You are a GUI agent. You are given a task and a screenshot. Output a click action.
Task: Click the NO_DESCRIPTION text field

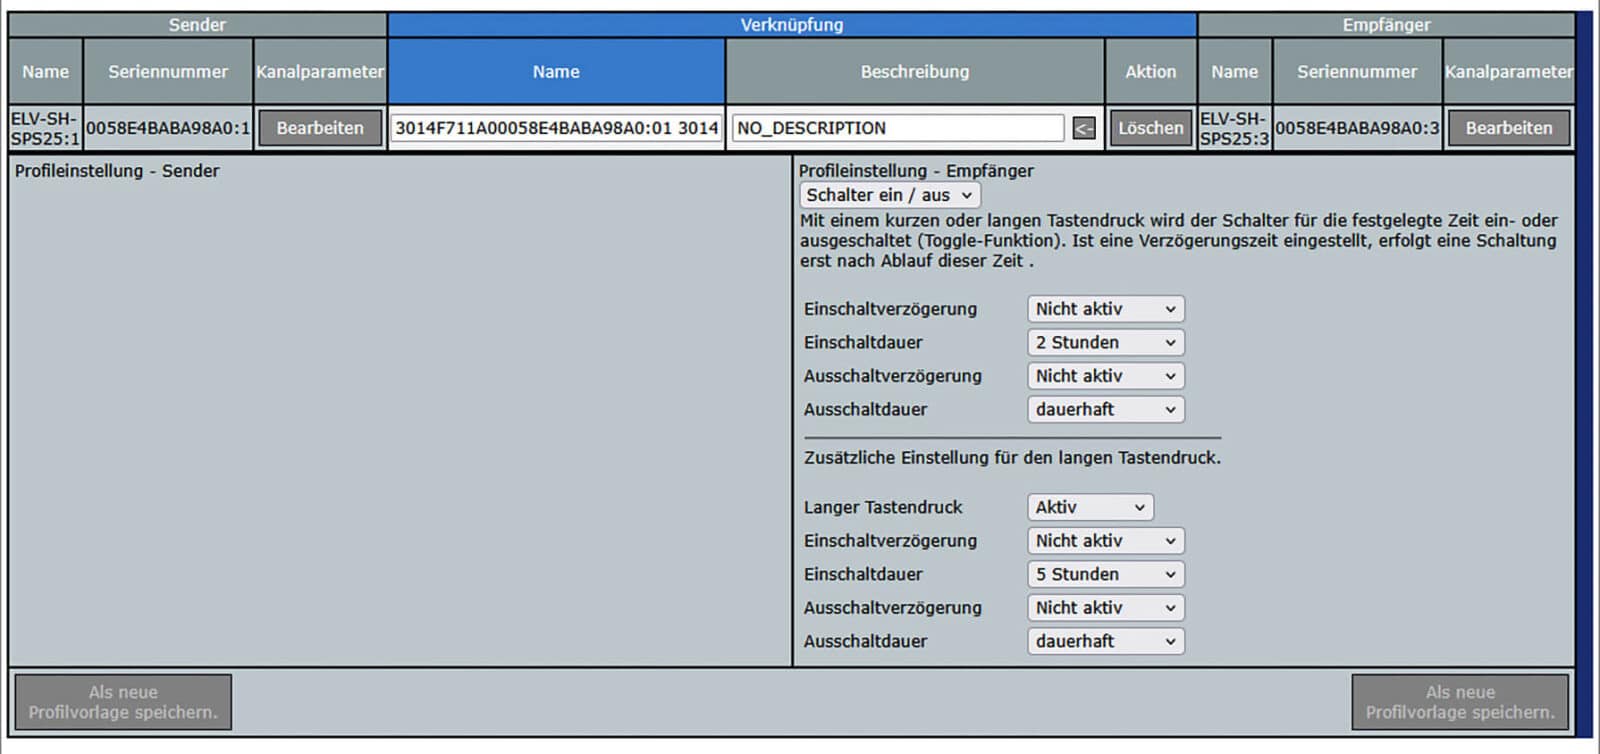pyautogui.click(x=897, y=128)
